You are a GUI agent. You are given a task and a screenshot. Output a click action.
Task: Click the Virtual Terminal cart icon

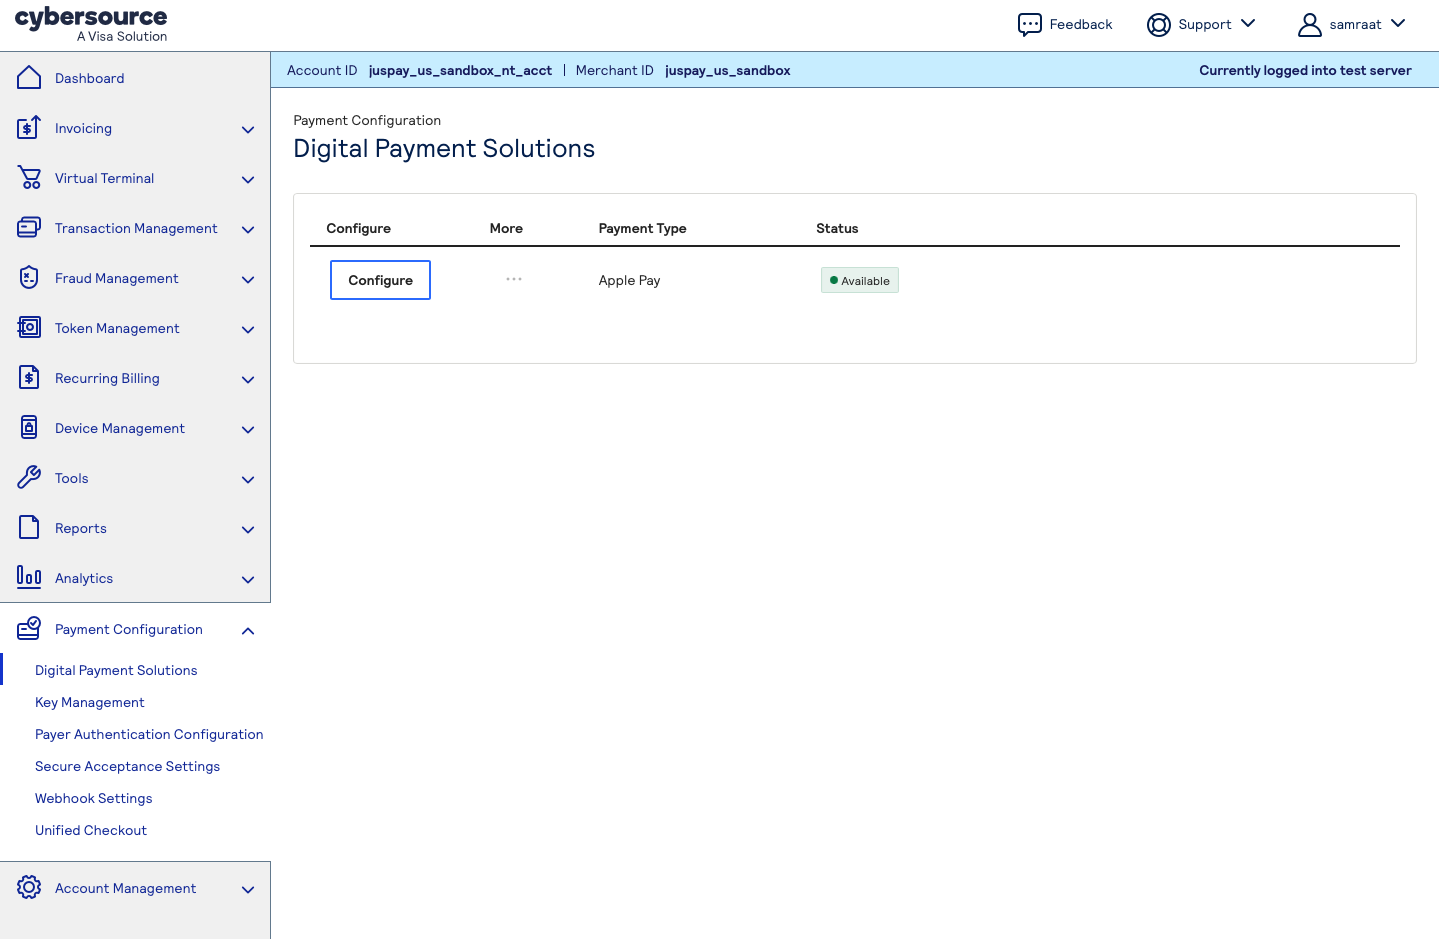[29, 178]
